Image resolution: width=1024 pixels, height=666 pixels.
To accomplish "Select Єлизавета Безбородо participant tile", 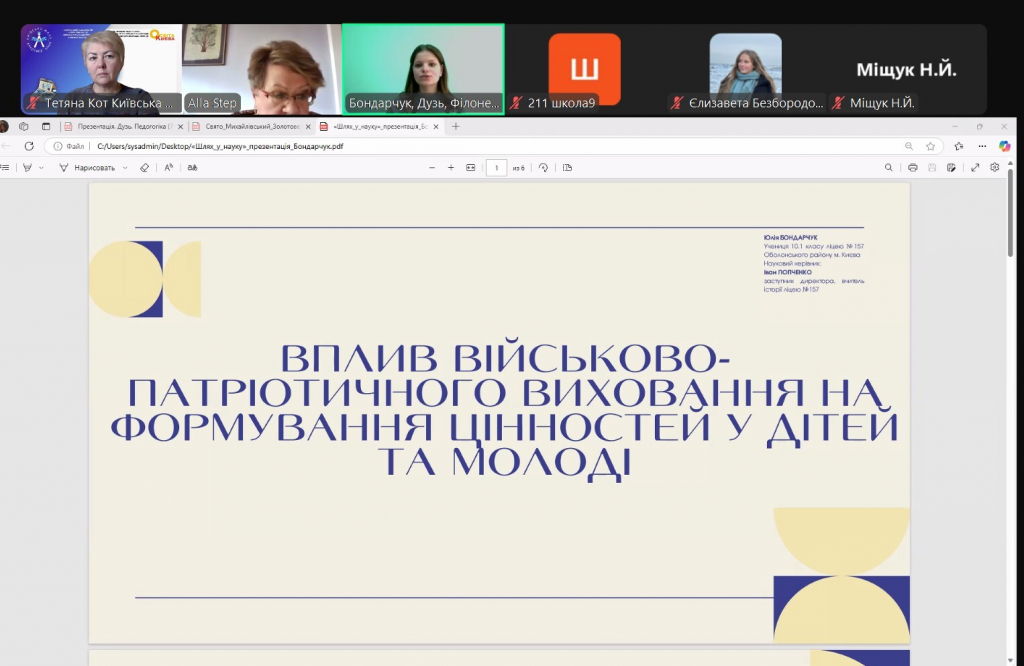I will (x=746, y=69).
